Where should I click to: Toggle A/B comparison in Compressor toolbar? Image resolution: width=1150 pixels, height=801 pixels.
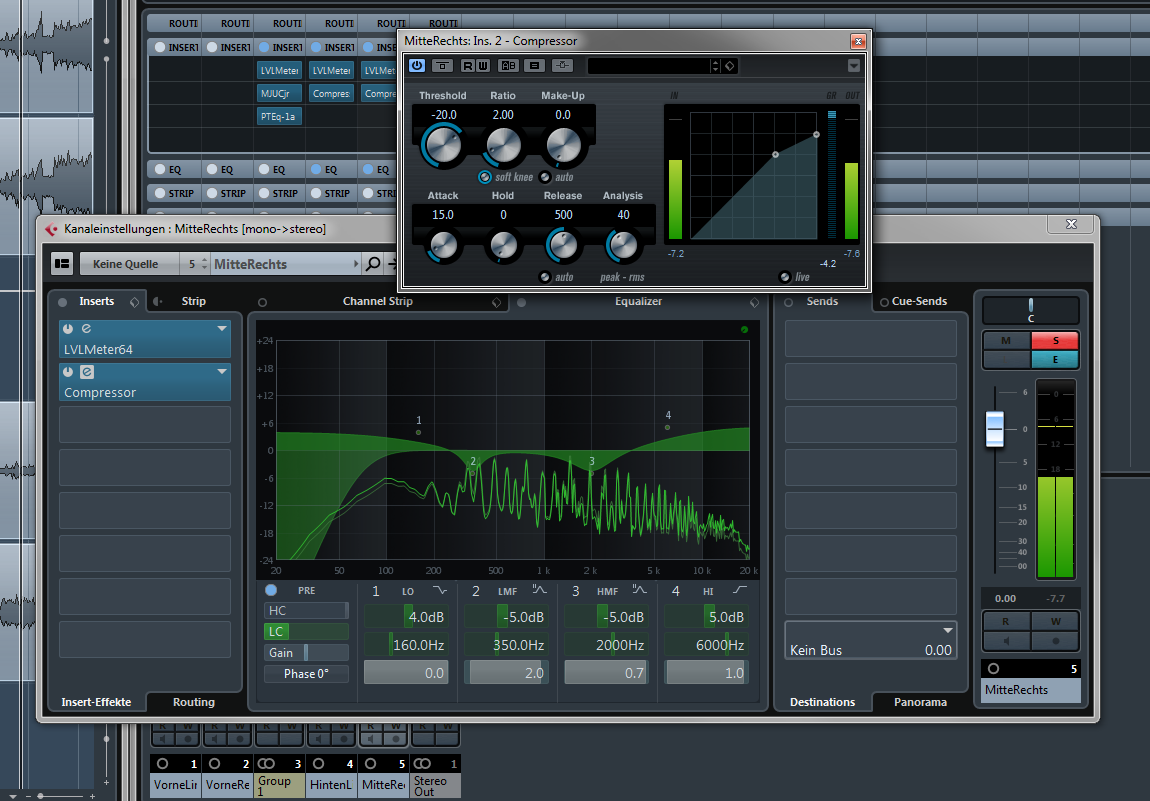pyautogui.click(x=508, y=66)
